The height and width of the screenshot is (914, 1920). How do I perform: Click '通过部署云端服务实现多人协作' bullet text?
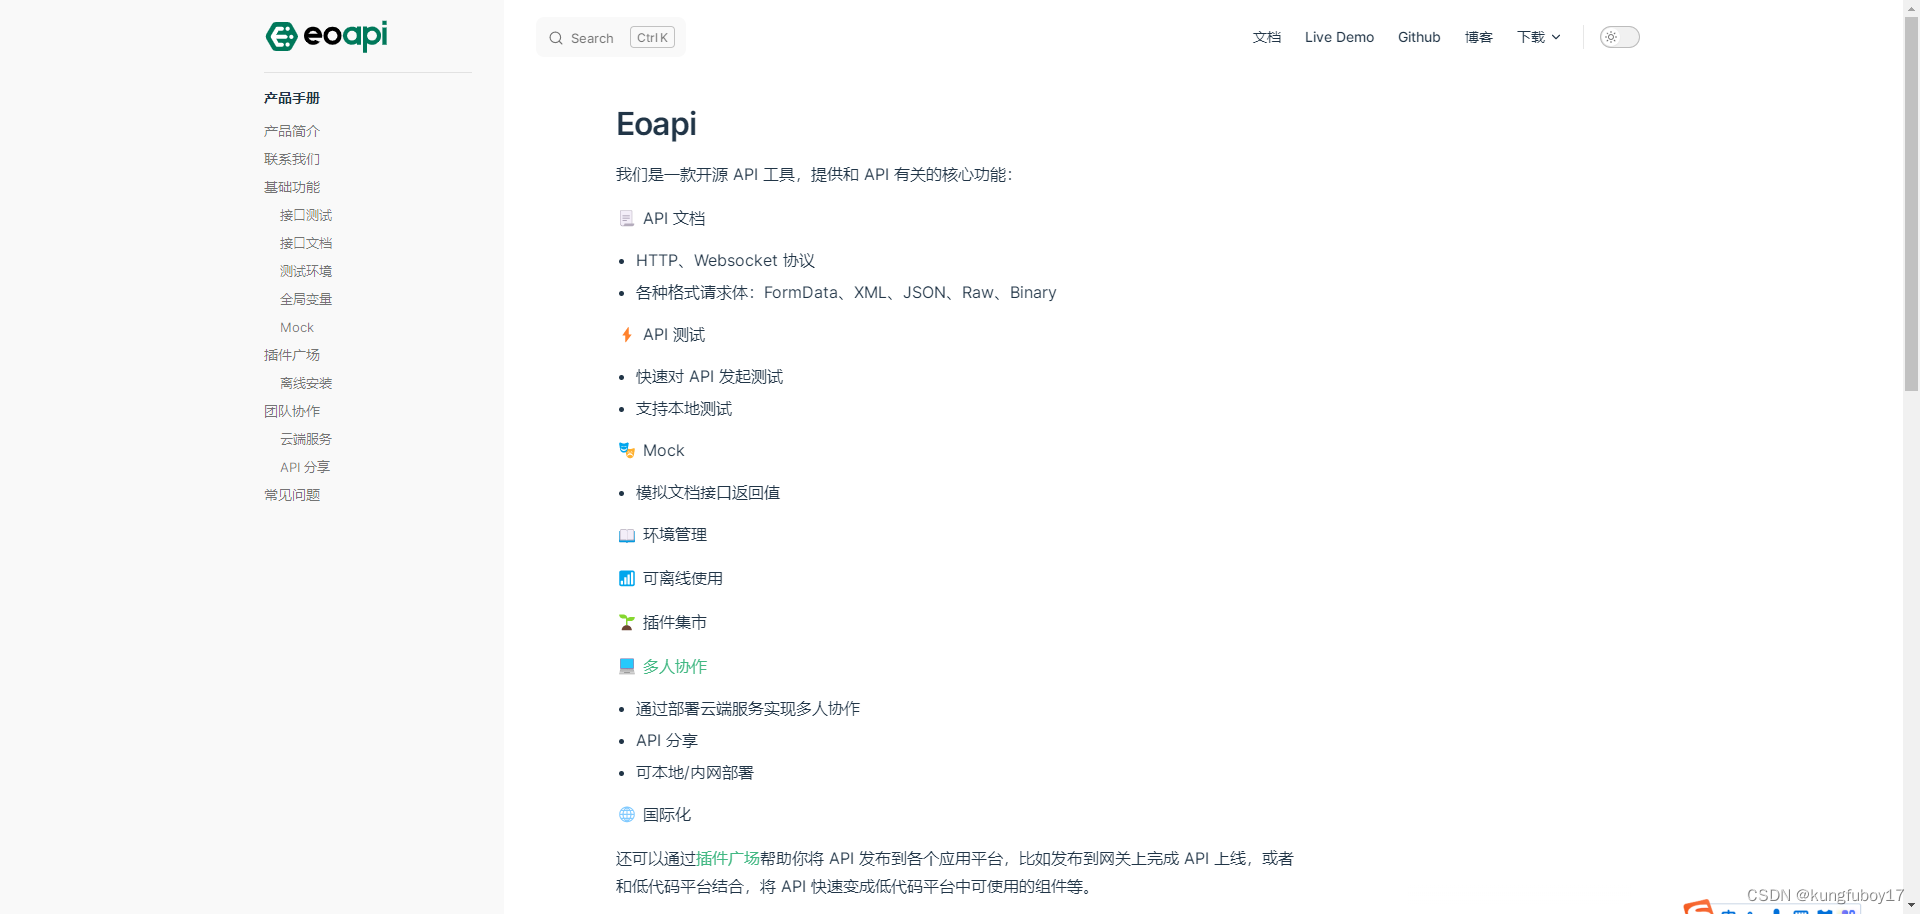[748, 708]
